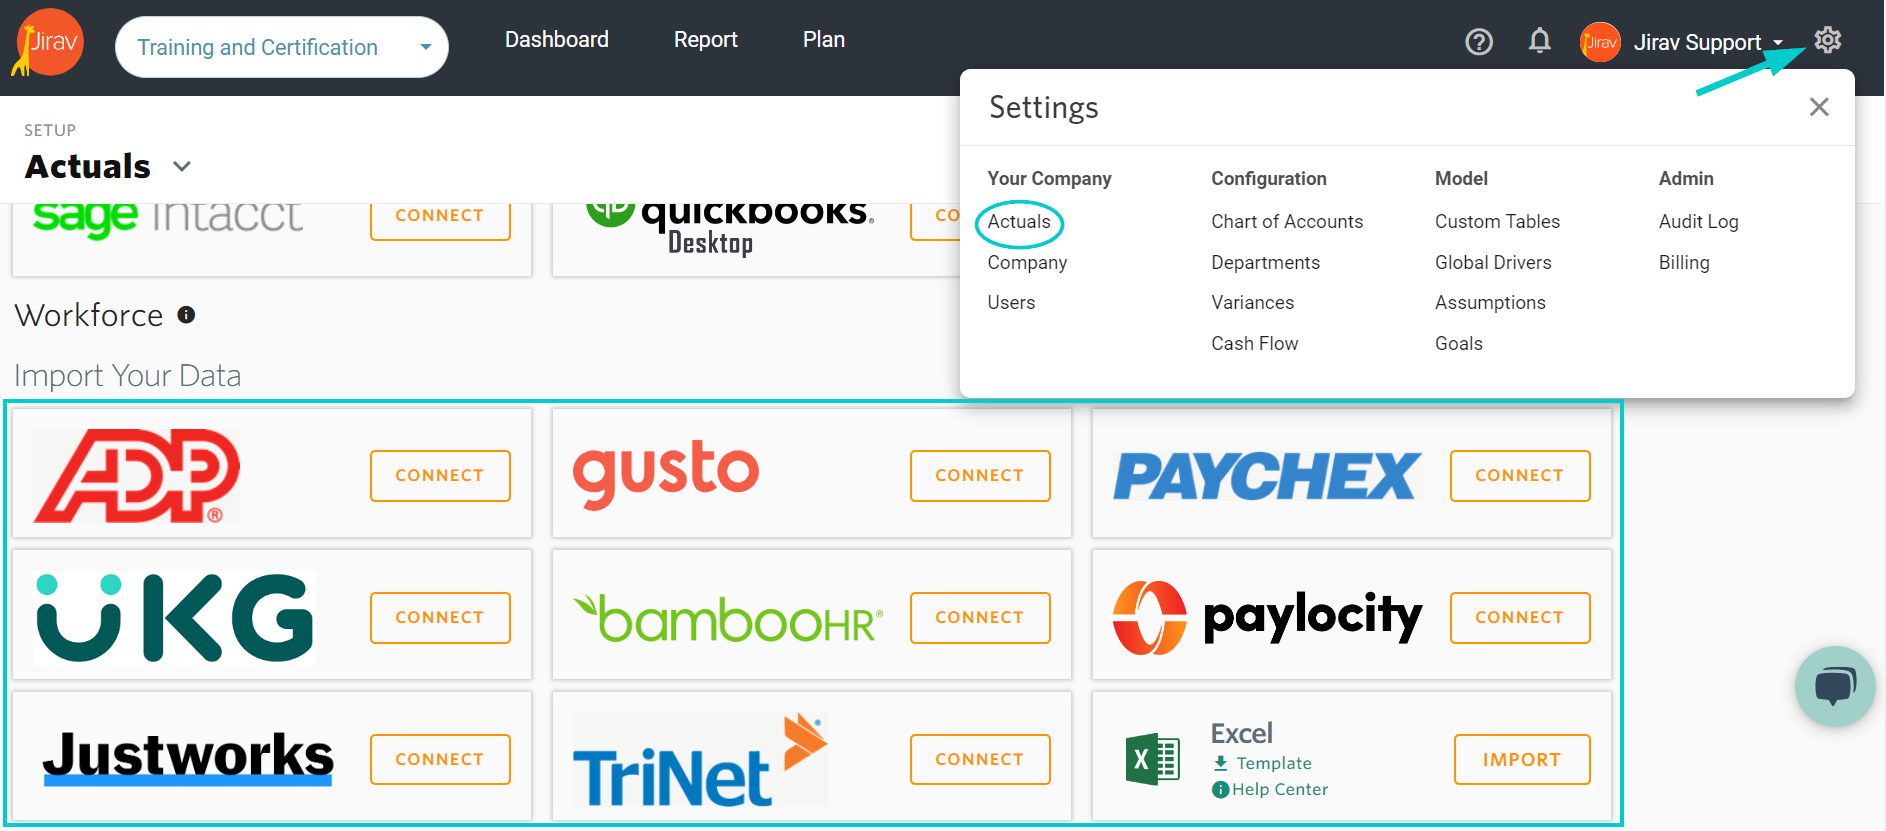
Task: Click the settings gear icon
Action: 1828,40
